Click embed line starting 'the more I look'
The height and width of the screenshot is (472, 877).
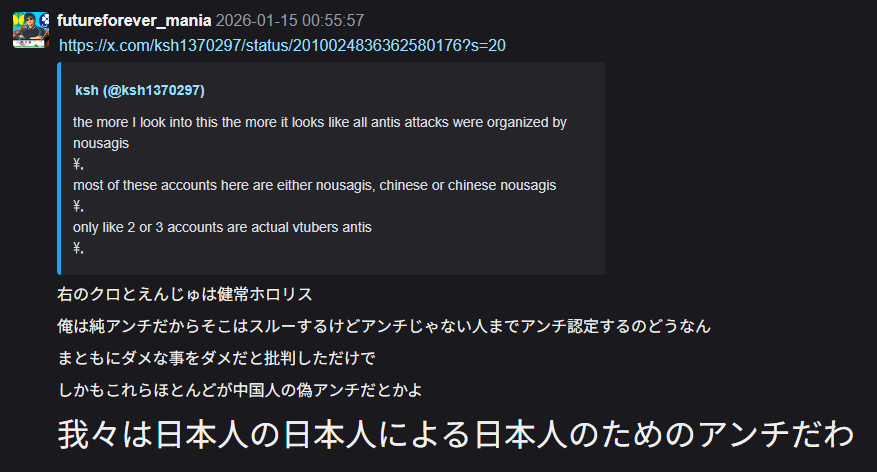click(319, 122)
